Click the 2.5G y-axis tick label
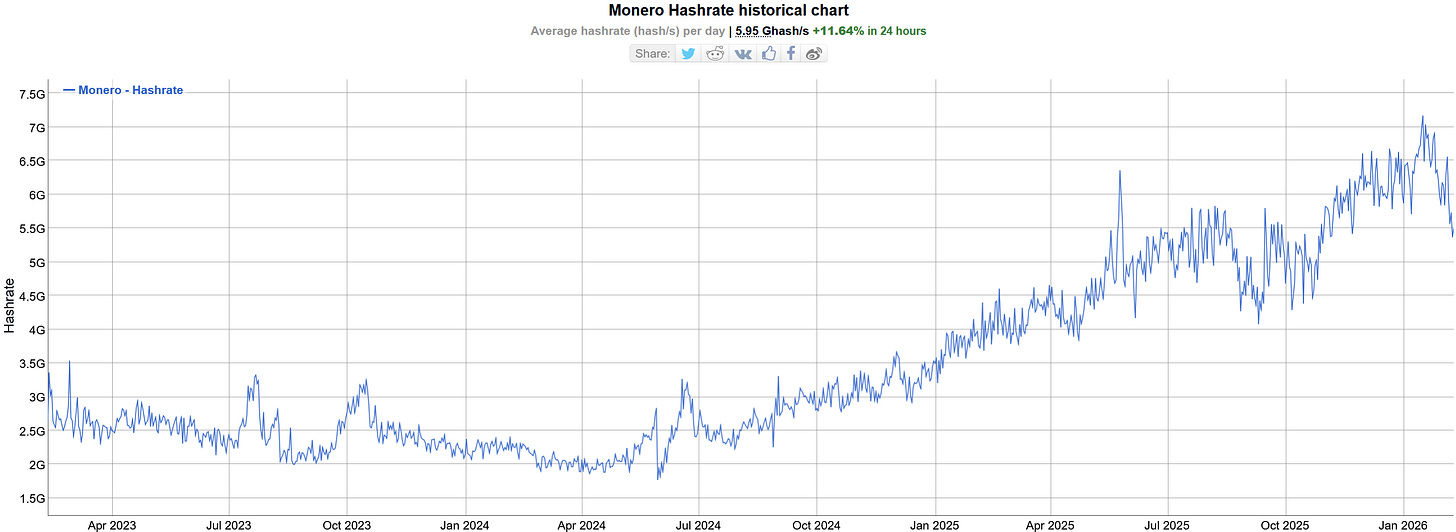The image size is (1456, 532). click(x=32, y=431)
